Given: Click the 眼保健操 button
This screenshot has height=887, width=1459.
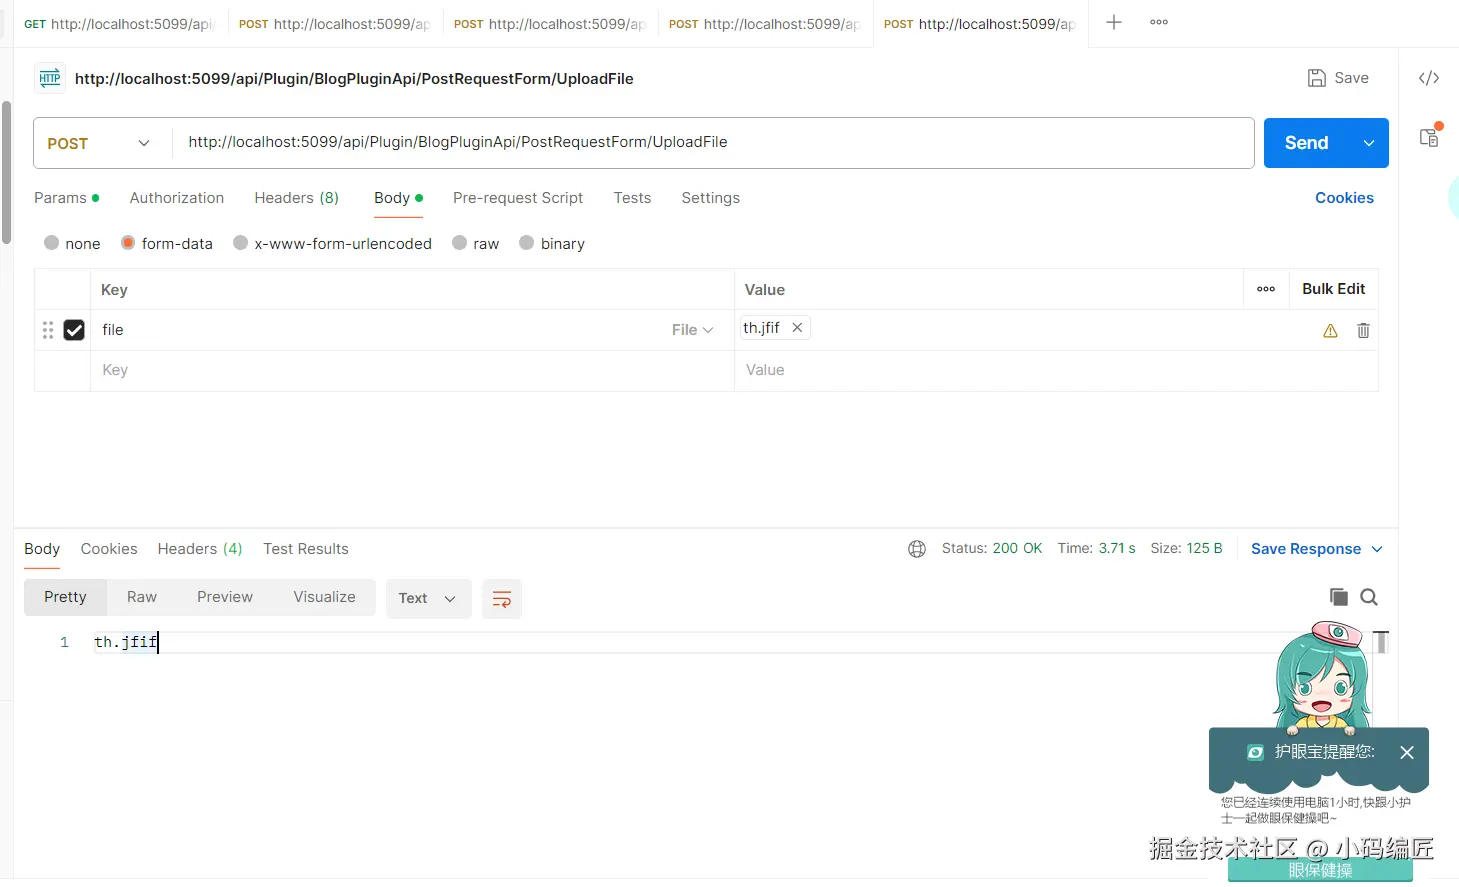Looking at the screenshot, I should pos(1320,871).
